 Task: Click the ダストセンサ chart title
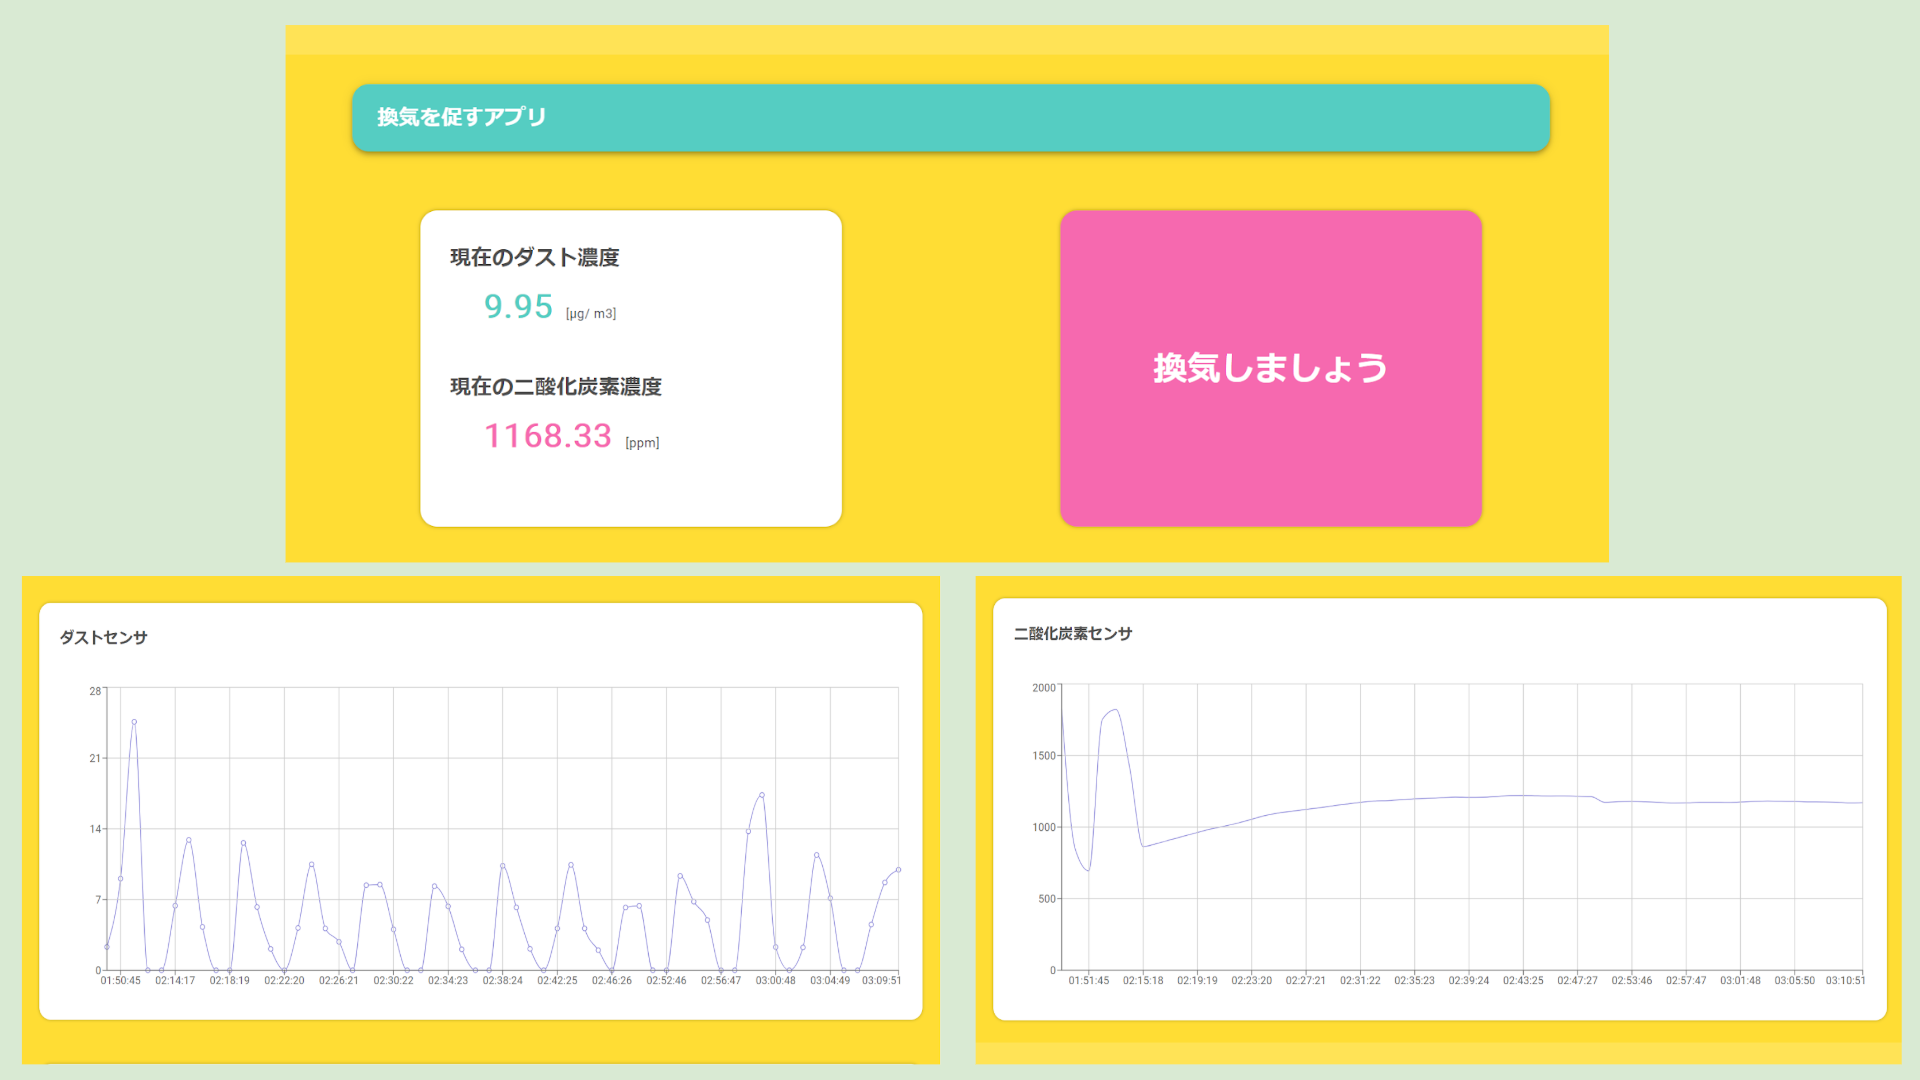point(103,635)
